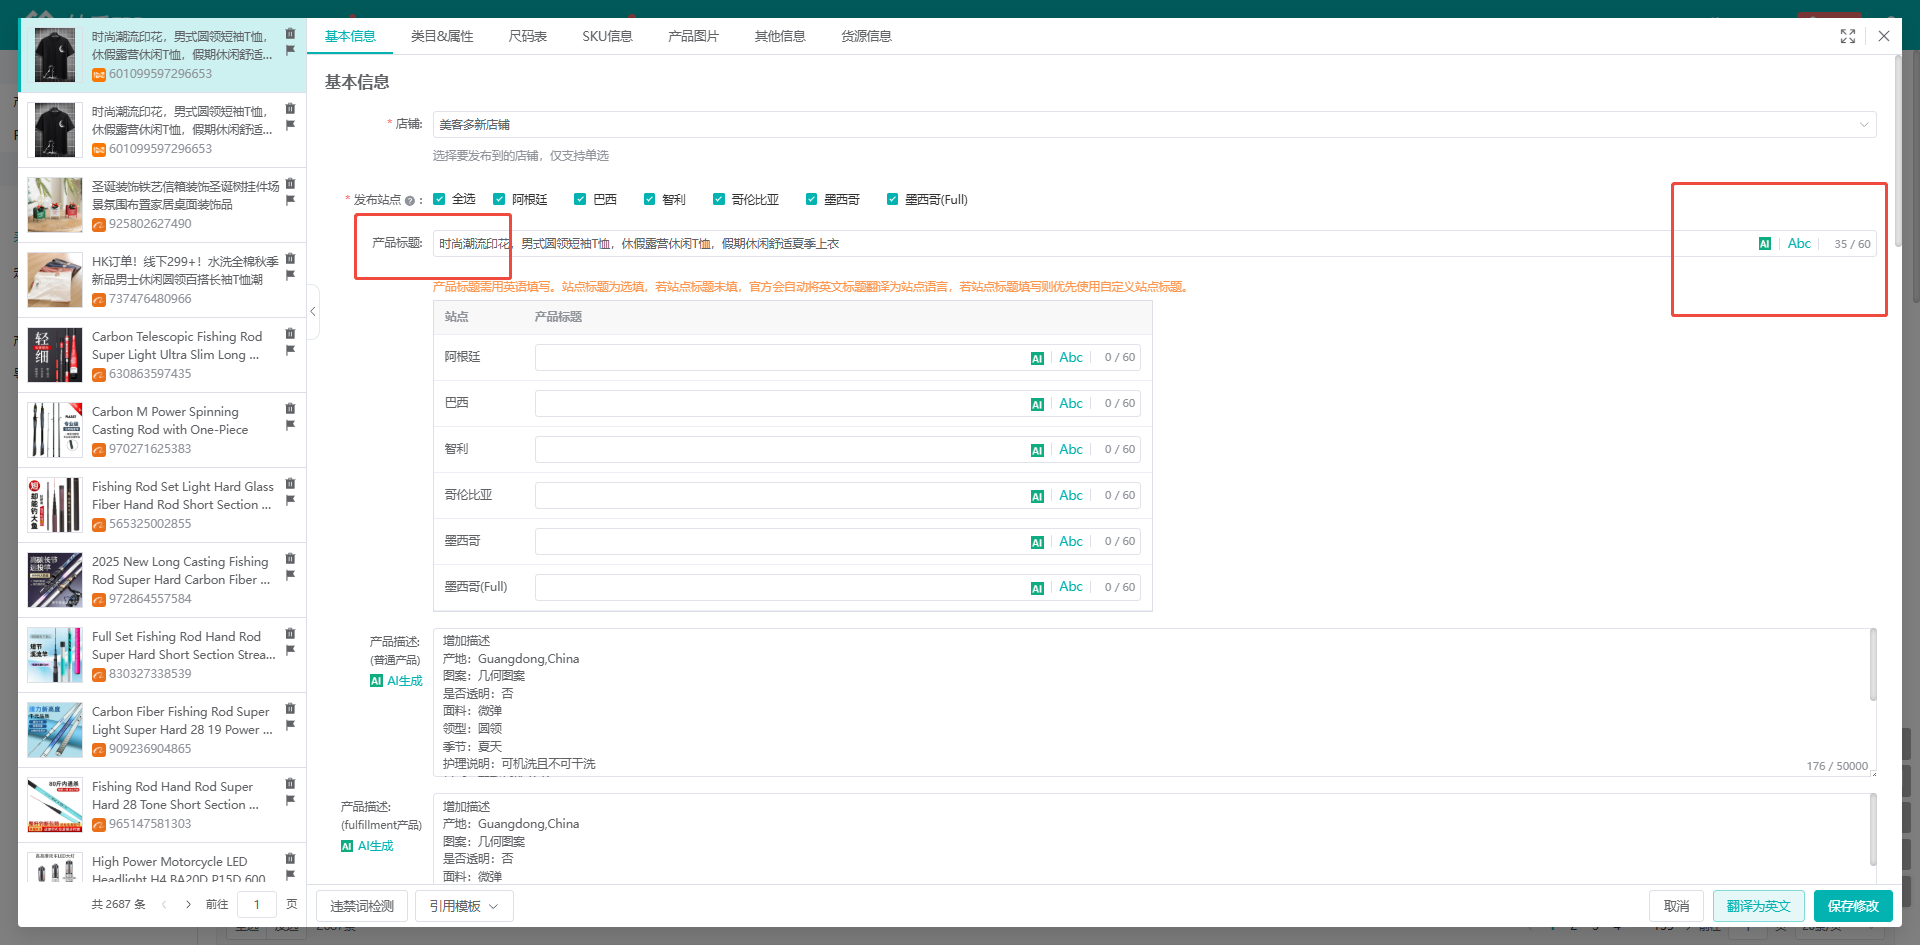Open the 产品图片 tab
The height and width of the screenshot is (945, 1920).
click(693, 36)
